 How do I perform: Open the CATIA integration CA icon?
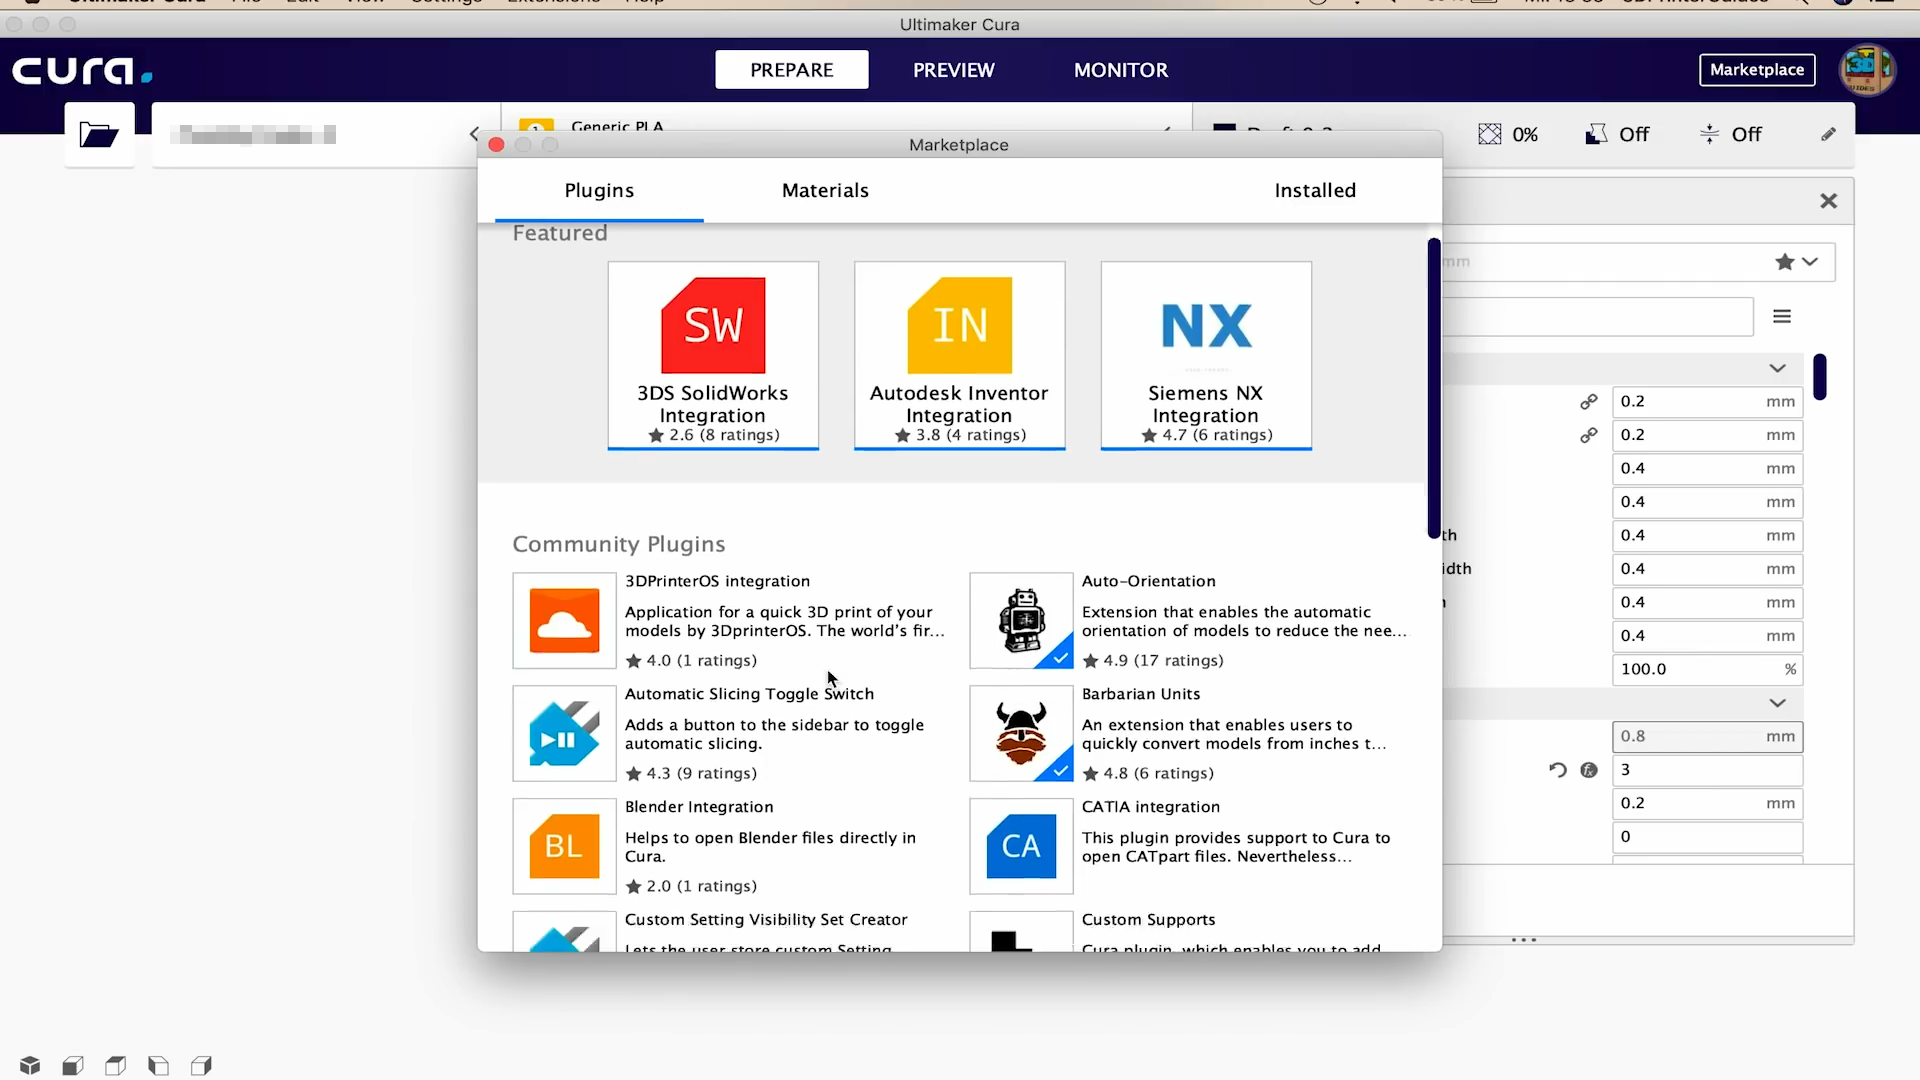(x=1021, y=846)
